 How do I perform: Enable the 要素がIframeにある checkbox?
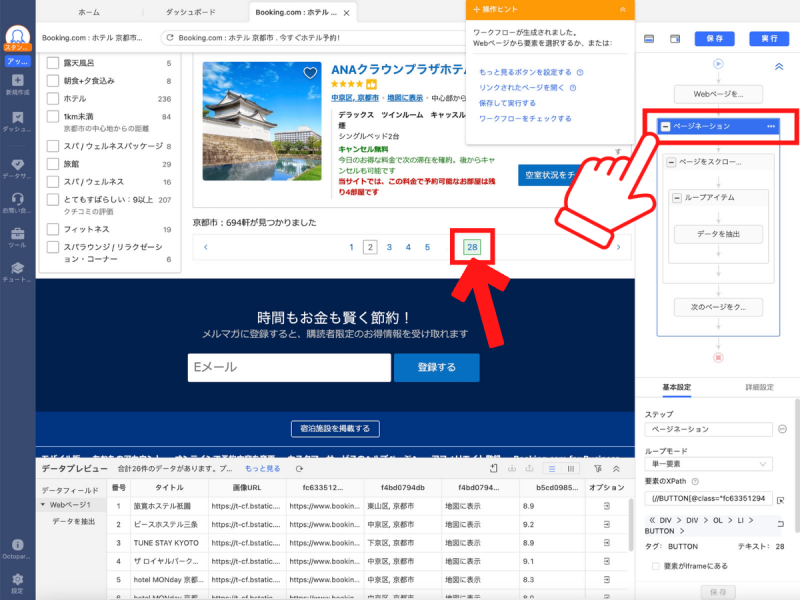click(656, 566)
